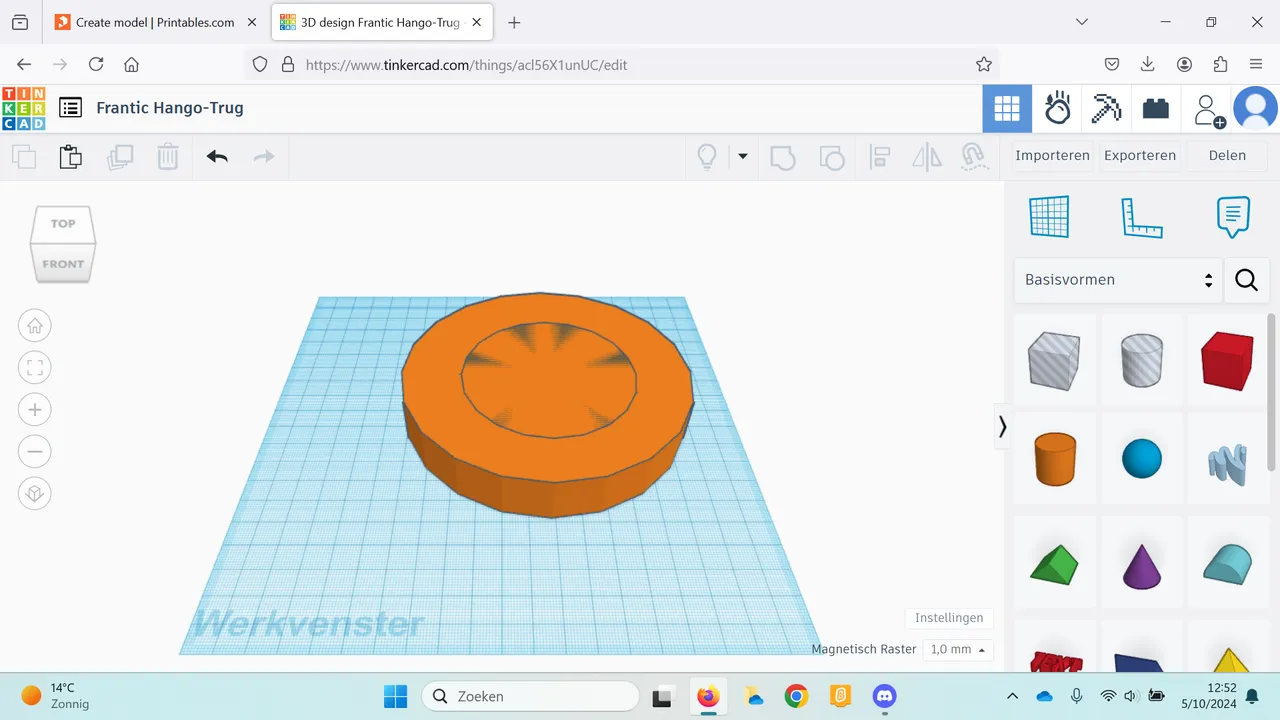Image resolution: width=1280 pixels, height=720 pixels.
Task: Switch to Create model Printables.com tab
Action: (156, 22)
